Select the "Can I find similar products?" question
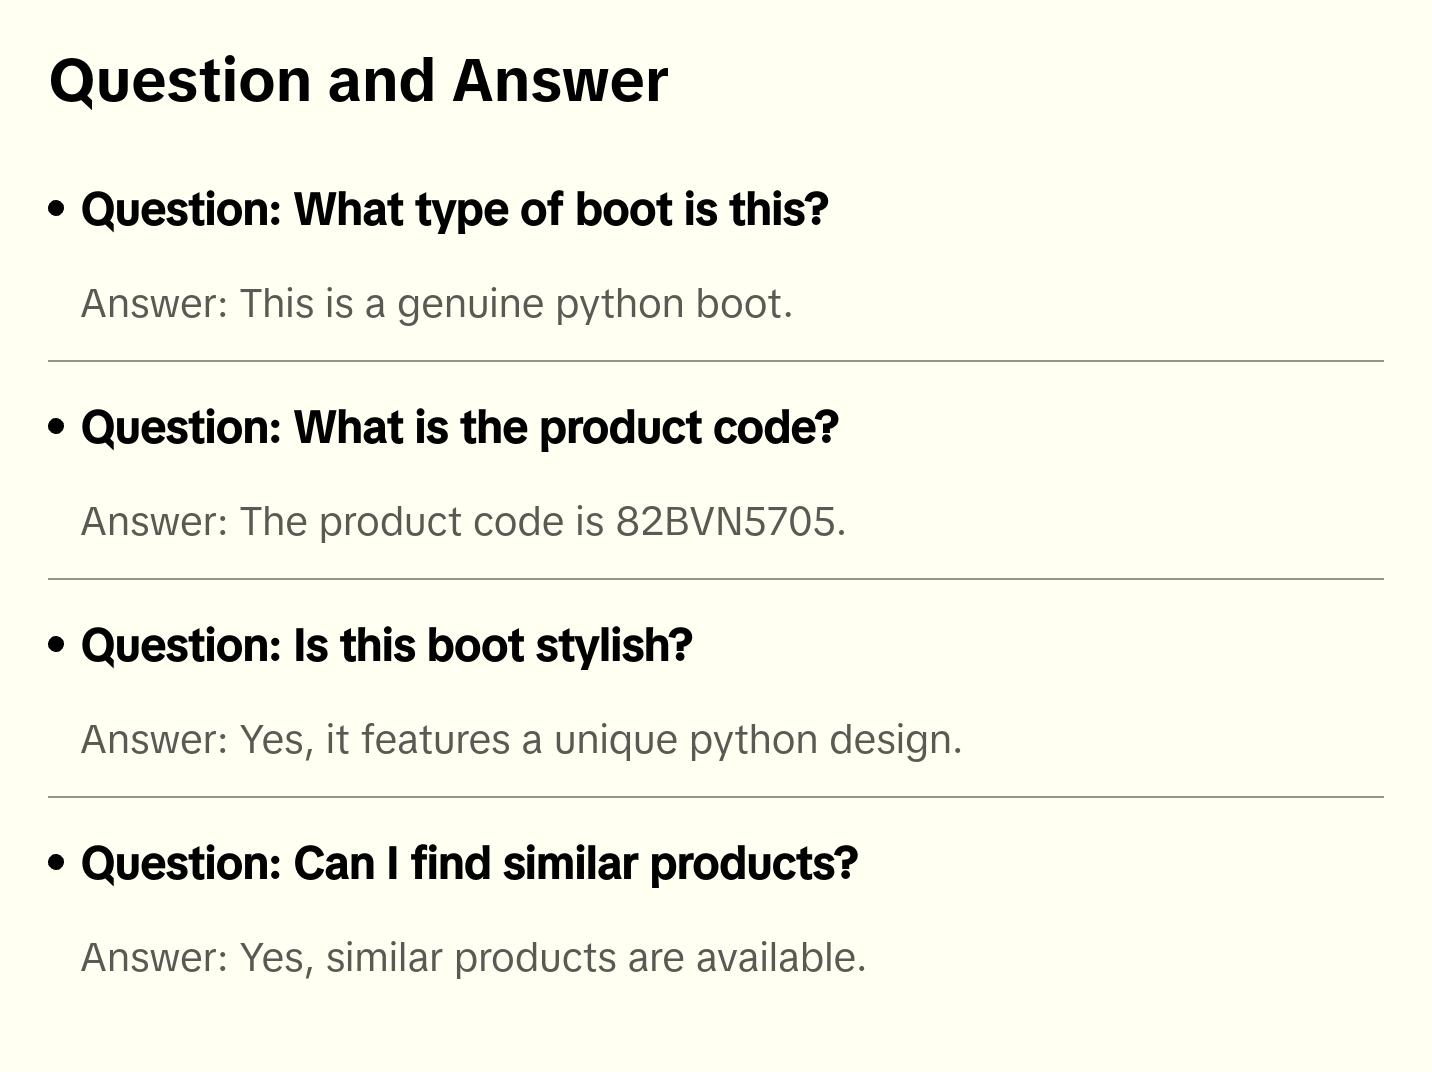Viewport: 1432px width, 1072px height. click(x=469, y=864)
